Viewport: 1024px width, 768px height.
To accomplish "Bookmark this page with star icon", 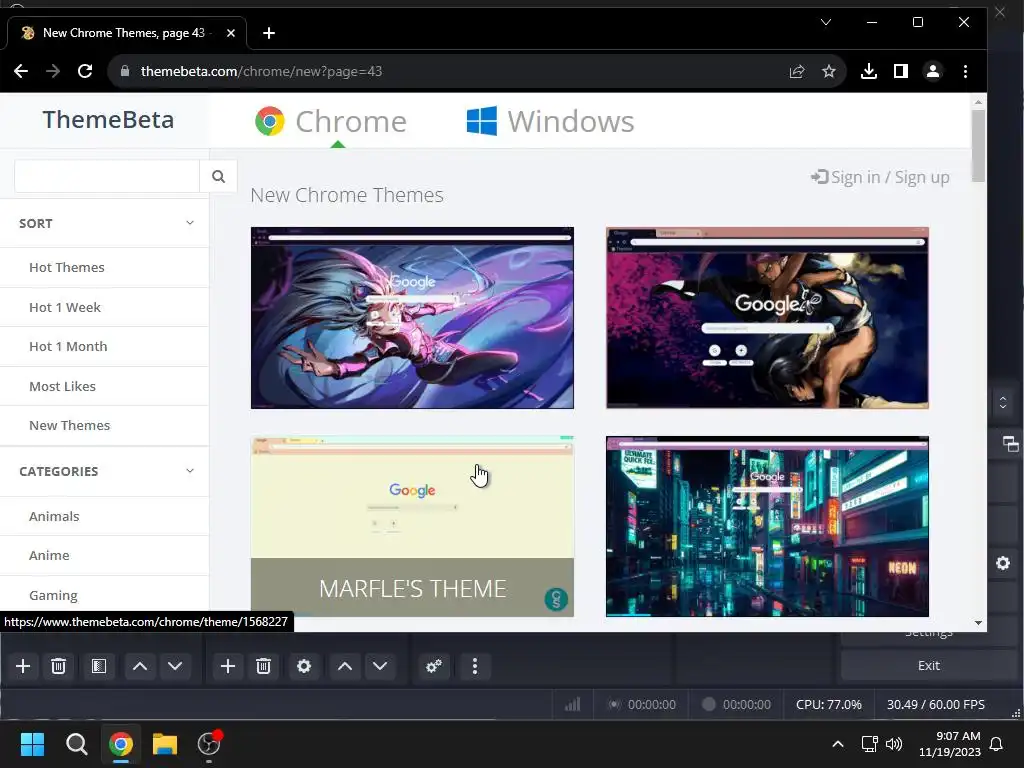I will pyautogui.click(x=829, y=71).
